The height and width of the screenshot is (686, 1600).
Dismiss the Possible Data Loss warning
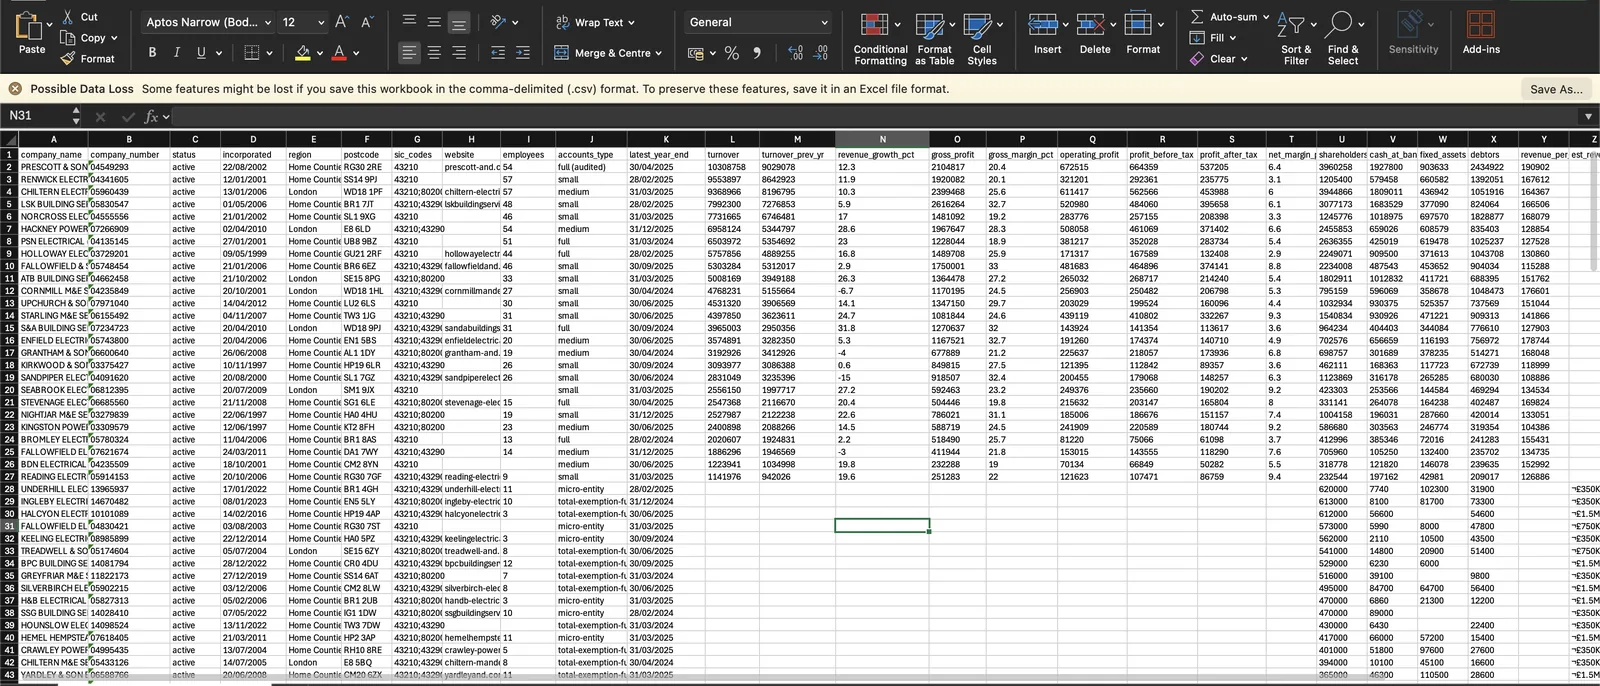click(x=15, y=89)
